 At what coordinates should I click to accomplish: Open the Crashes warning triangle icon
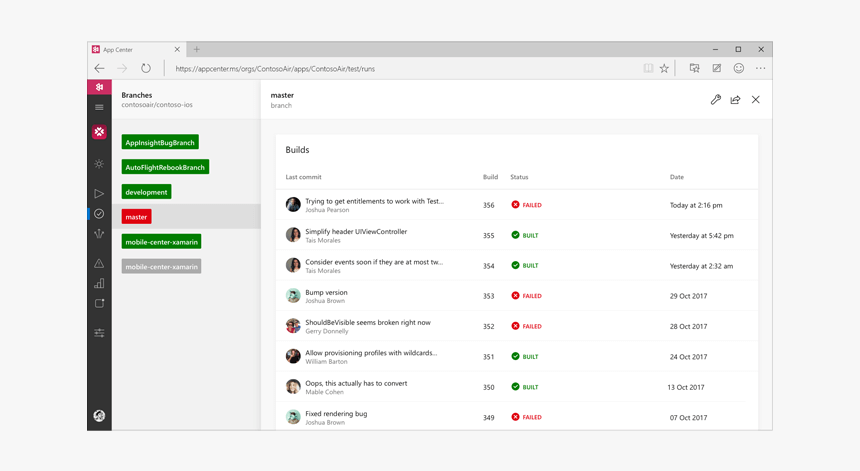(x=99, y=264)
